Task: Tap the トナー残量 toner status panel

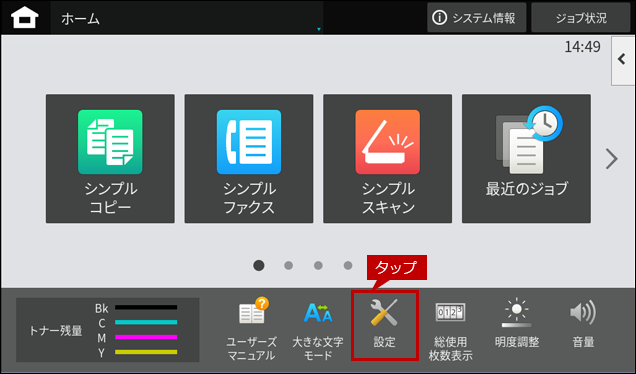Action: (107, 330)
